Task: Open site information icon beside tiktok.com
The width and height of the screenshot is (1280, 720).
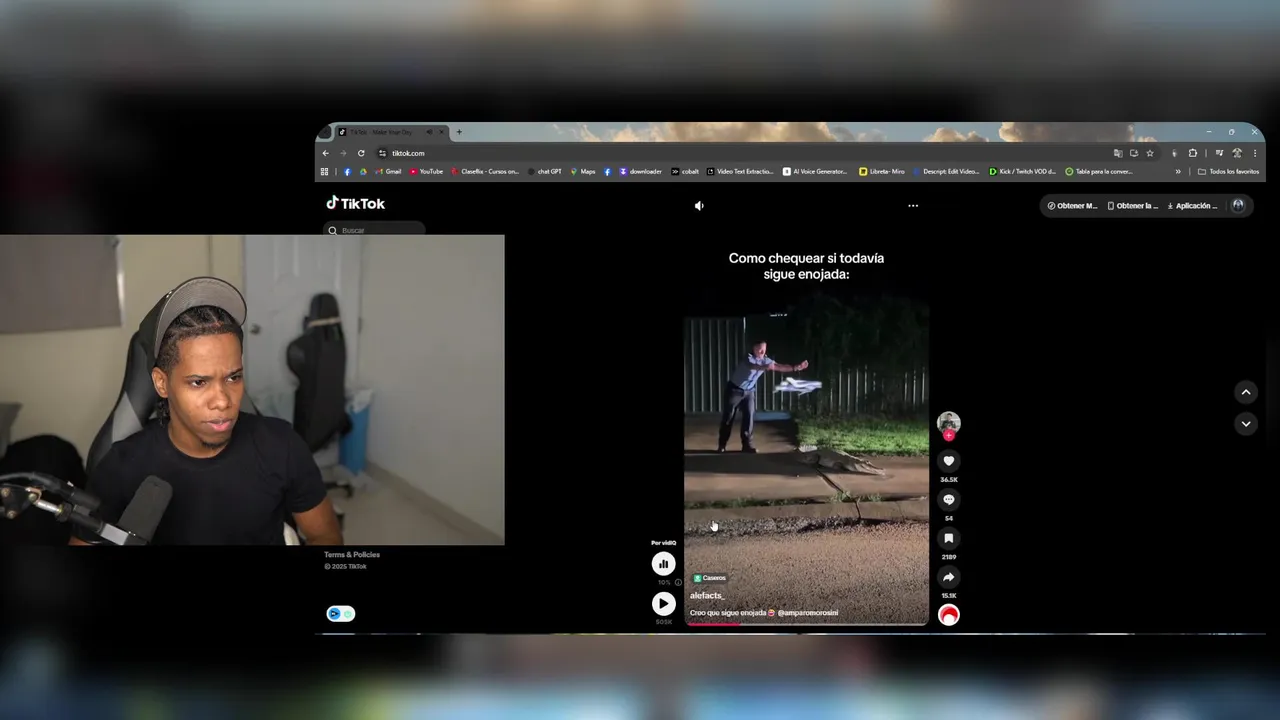Action: [382, 153]
